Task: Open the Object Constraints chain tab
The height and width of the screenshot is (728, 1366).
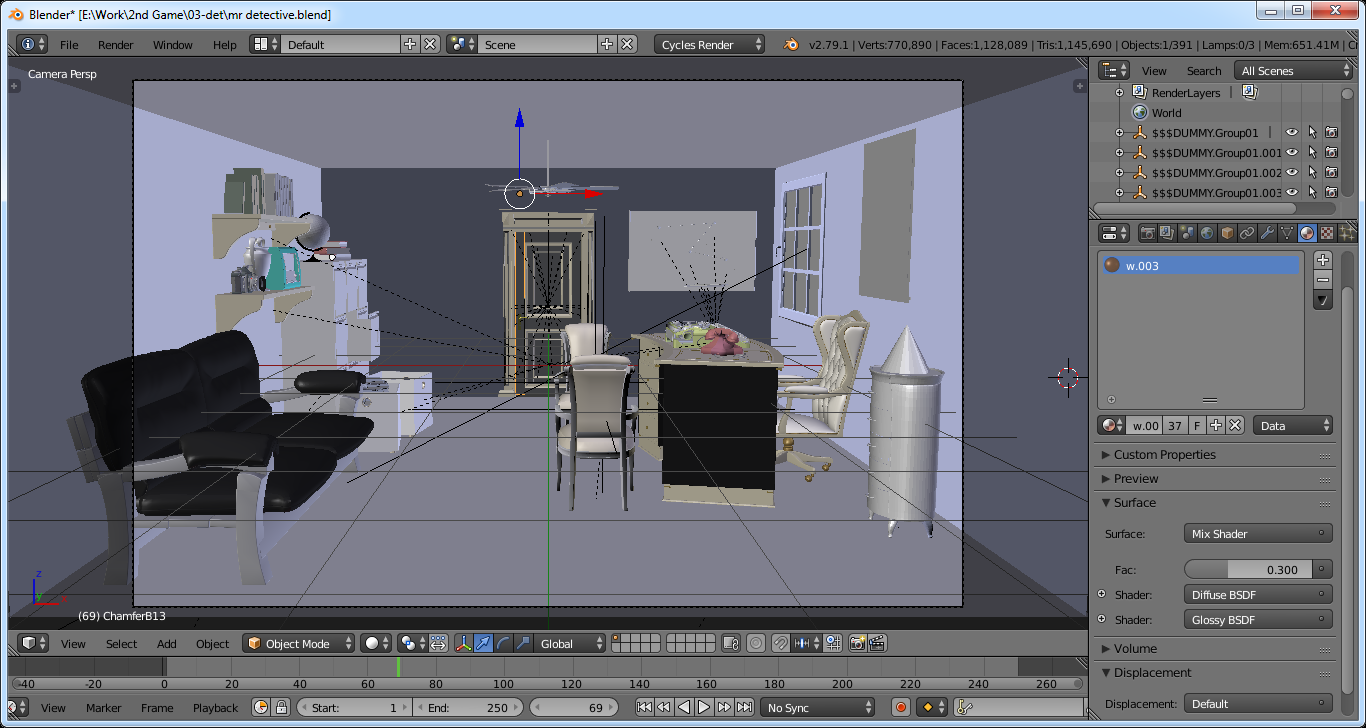Action: click(1246, 232)
